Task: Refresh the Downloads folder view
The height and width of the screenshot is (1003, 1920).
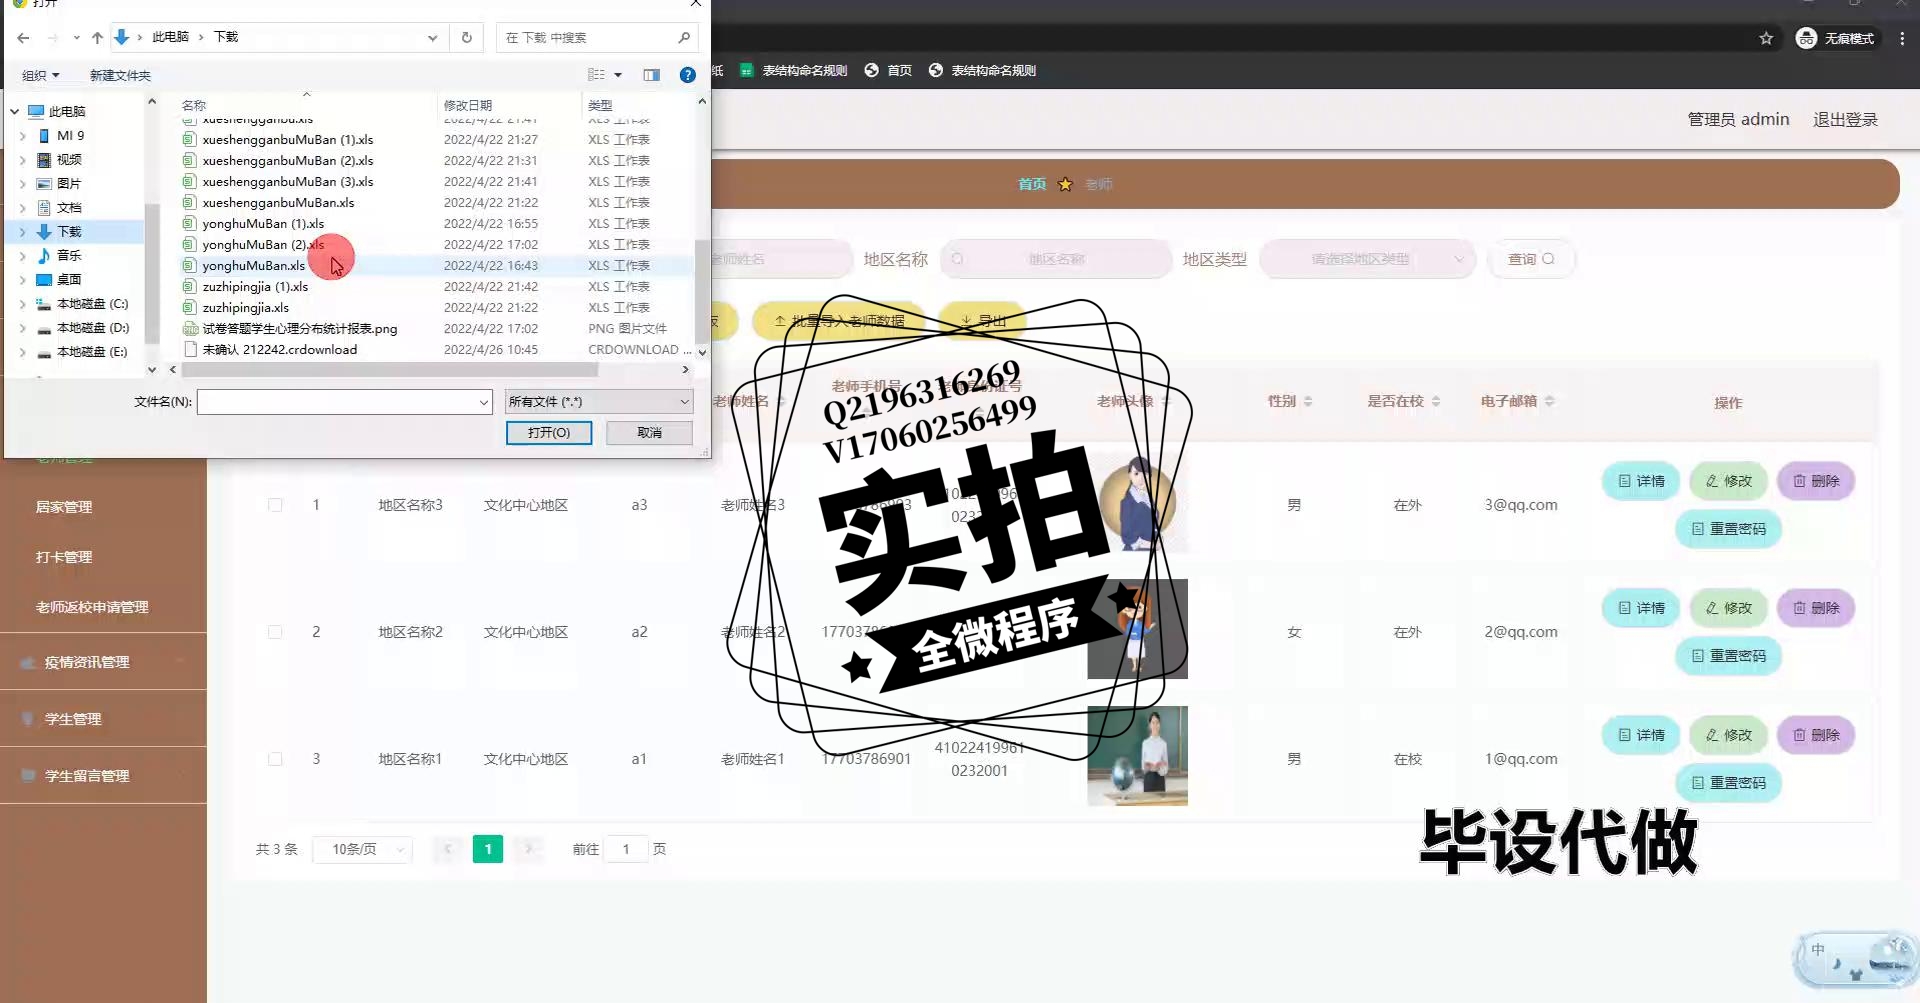Action: pos(466,38)
